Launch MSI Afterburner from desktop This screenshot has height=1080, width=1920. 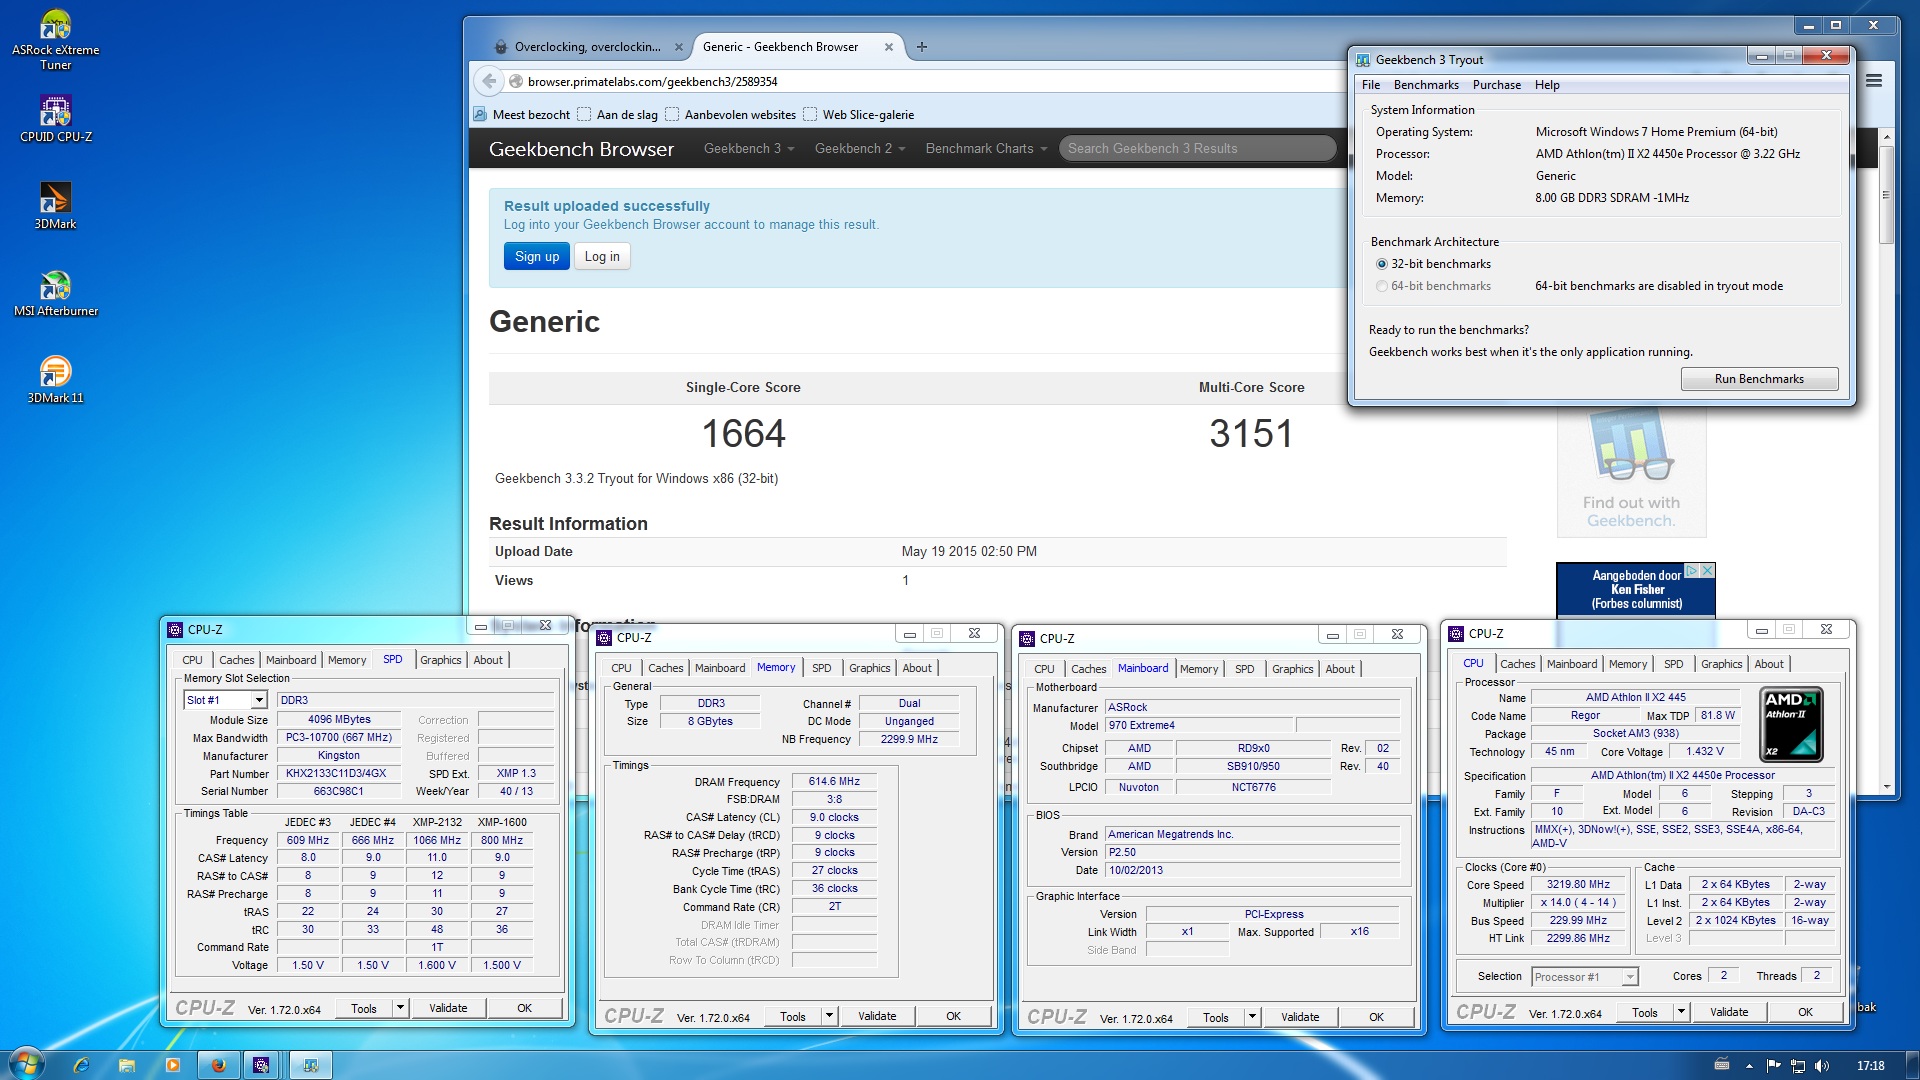(x=55, y=292)
